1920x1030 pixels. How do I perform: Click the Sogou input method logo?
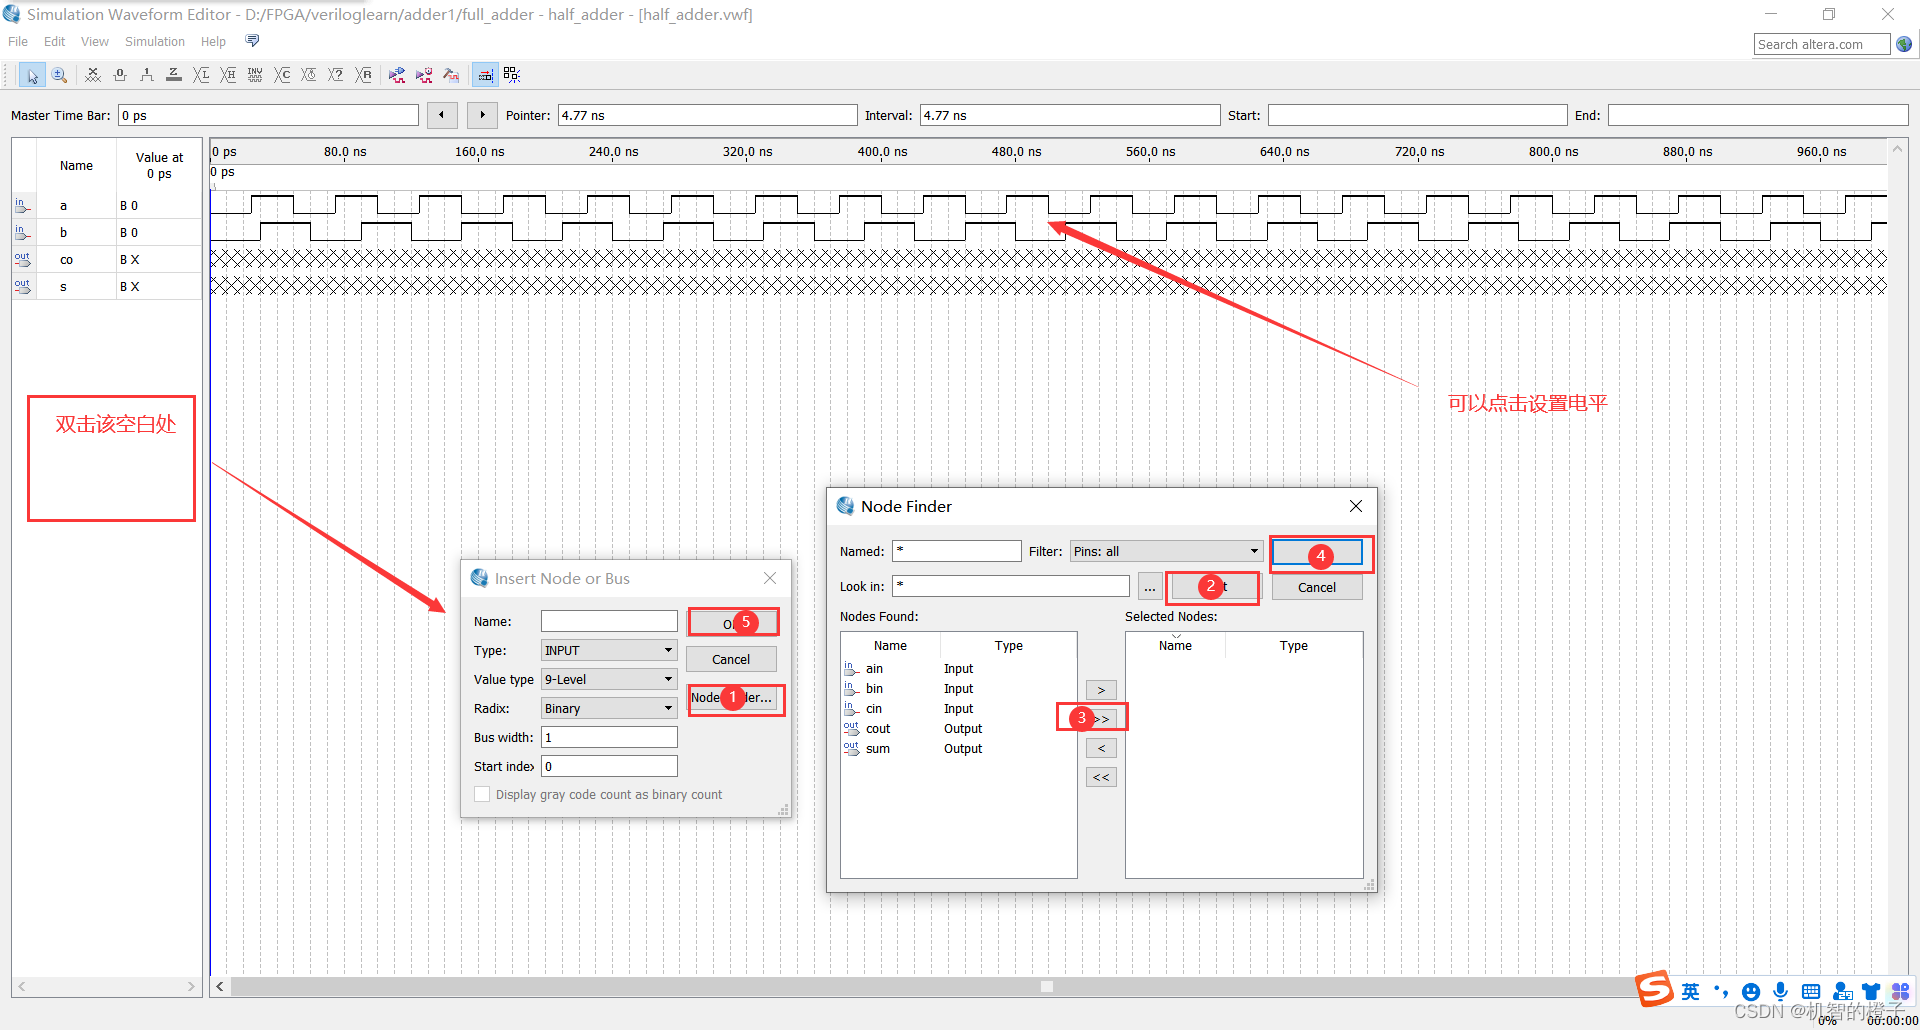(x=1655, y=989)
